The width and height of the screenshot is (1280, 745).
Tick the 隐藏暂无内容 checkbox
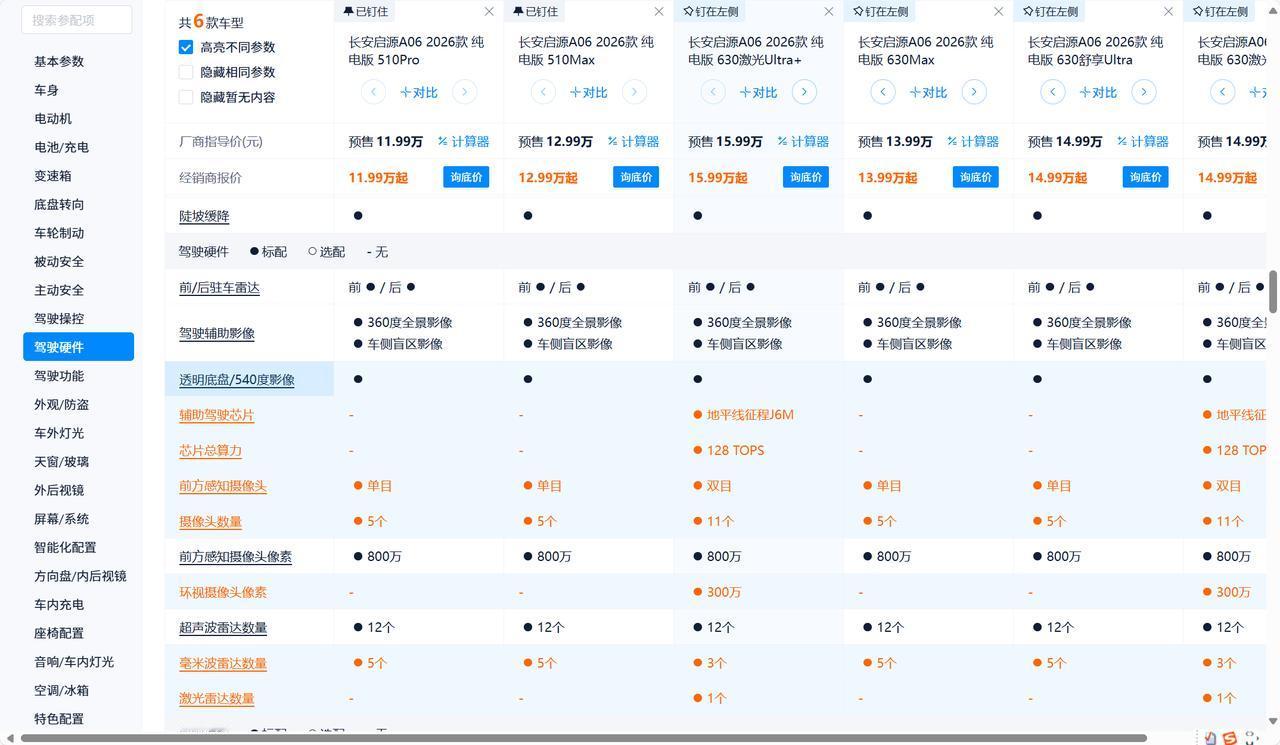pyautogui.click(x=186, y=97)
